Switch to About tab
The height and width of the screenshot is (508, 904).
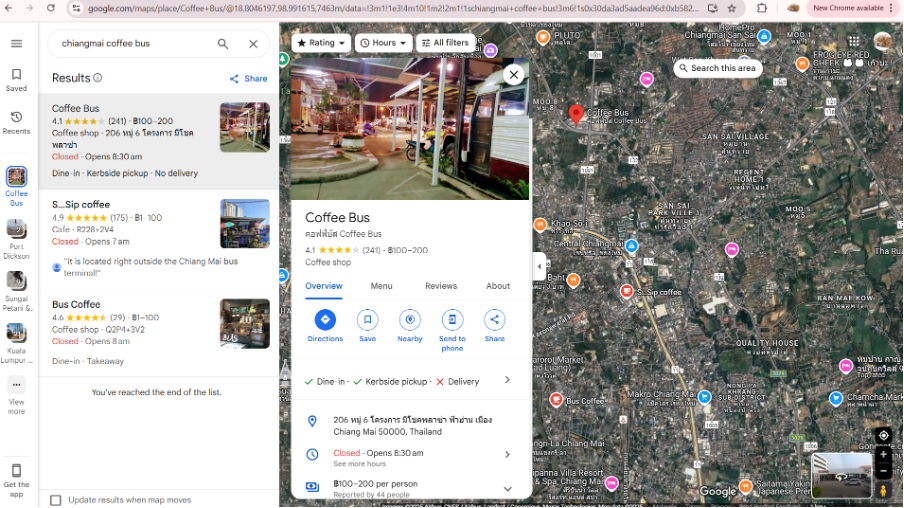[498, 286]
